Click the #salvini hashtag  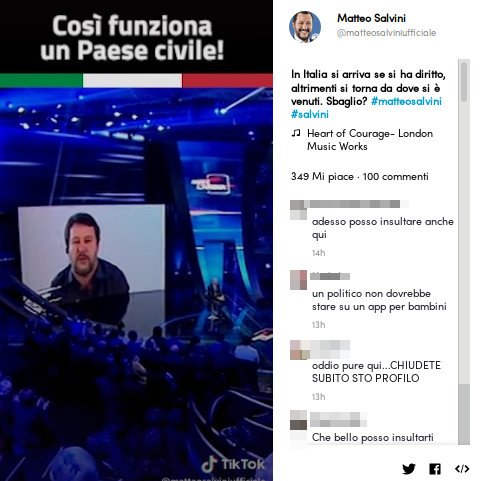coord(310,114)
